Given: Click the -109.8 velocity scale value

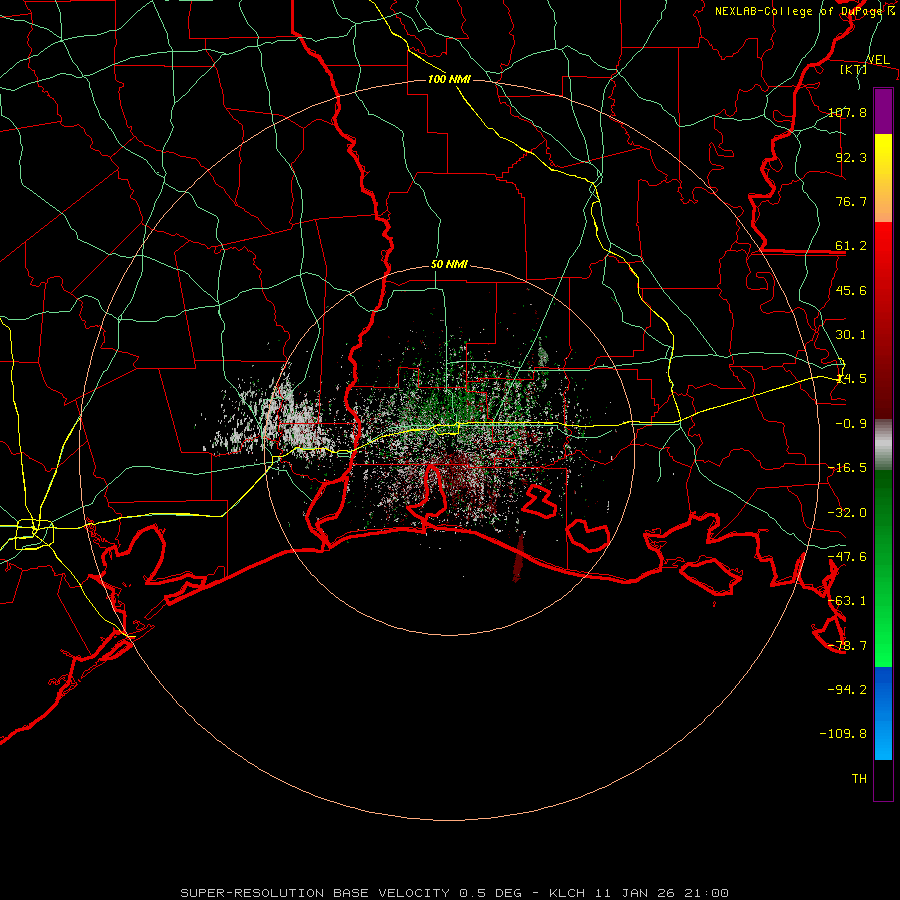Looking at the screenshot, I should tap(844, 734).
